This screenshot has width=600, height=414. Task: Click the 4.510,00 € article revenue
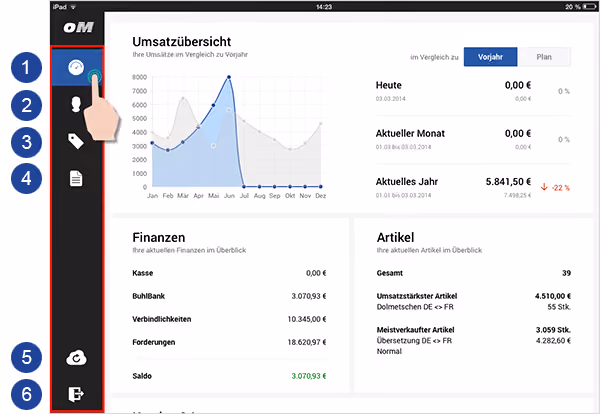click(553, 296)
